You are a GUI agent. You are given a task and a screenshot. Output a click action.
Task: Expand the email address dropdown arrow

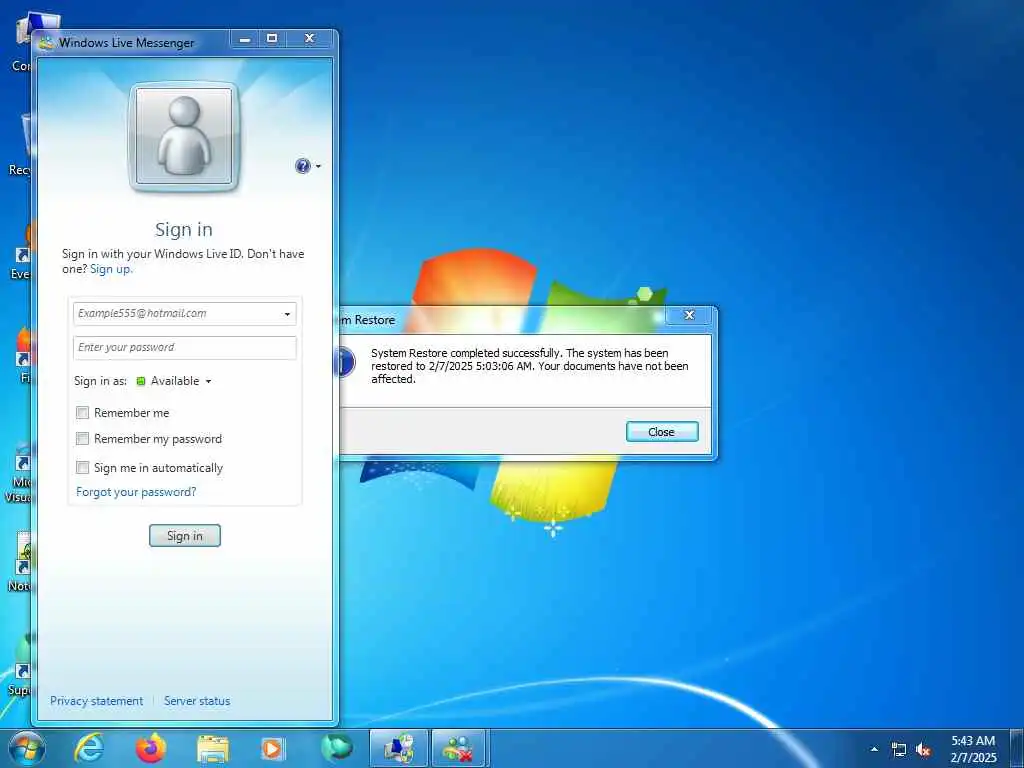click(x=287, y=314)
